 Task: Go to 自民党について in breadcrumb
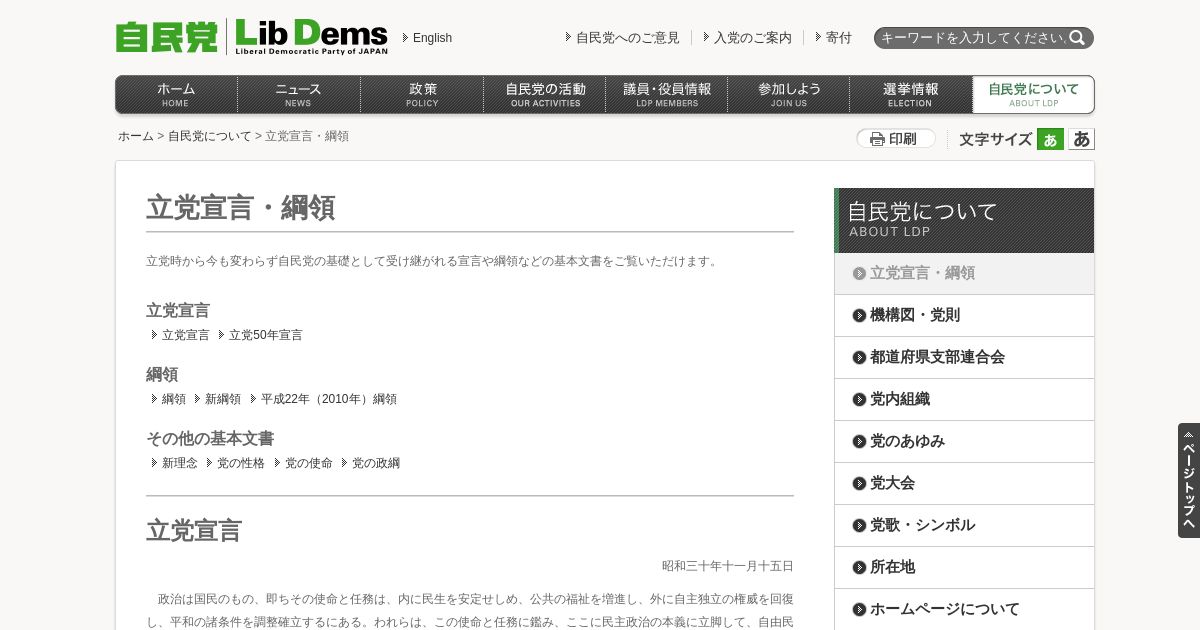(x=209, y=136)
